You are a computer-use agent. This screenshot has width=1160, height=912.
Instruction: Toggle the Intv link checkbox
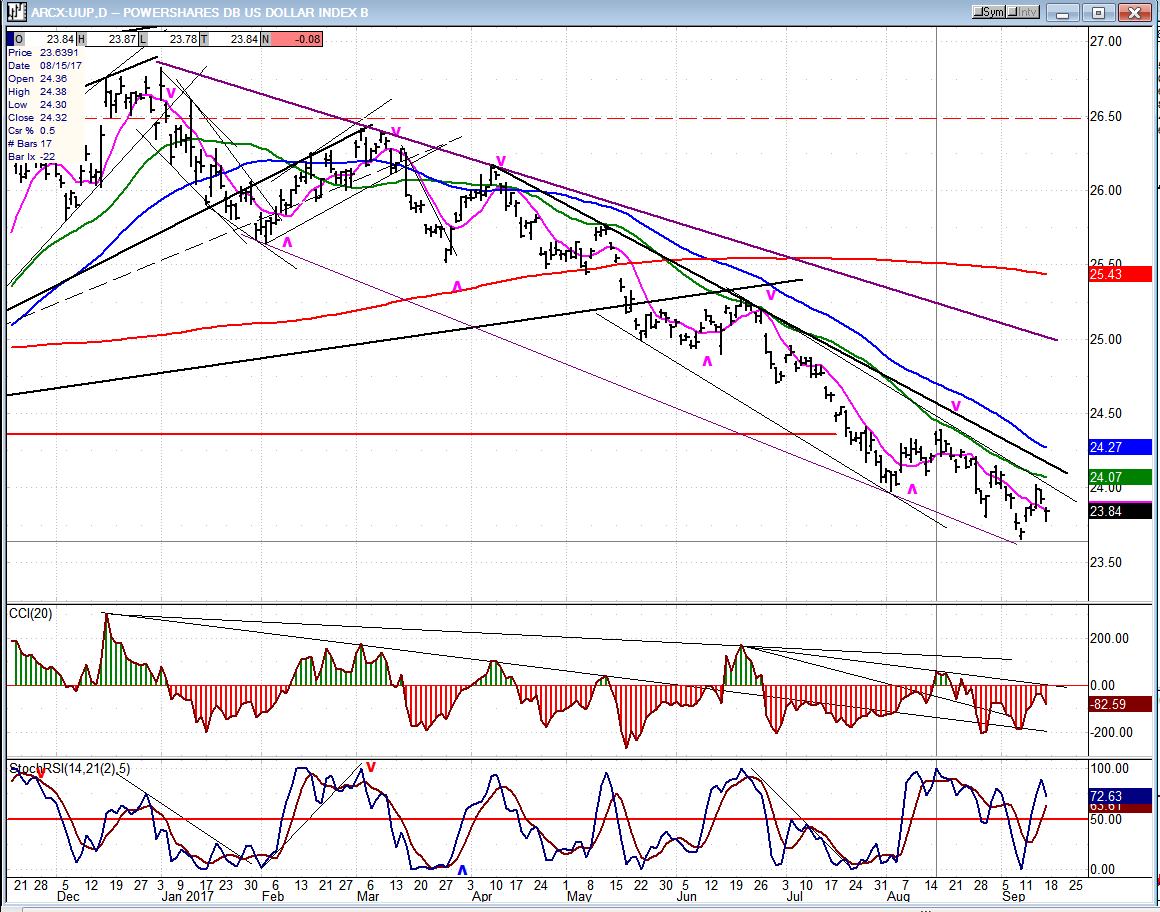pos(1015,13)
